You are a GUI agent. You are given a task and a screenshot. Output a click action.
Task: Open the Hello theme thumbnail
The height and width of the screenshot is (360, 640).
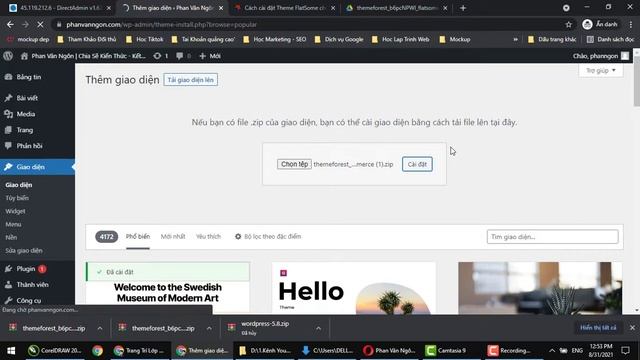tap(354, 287)
